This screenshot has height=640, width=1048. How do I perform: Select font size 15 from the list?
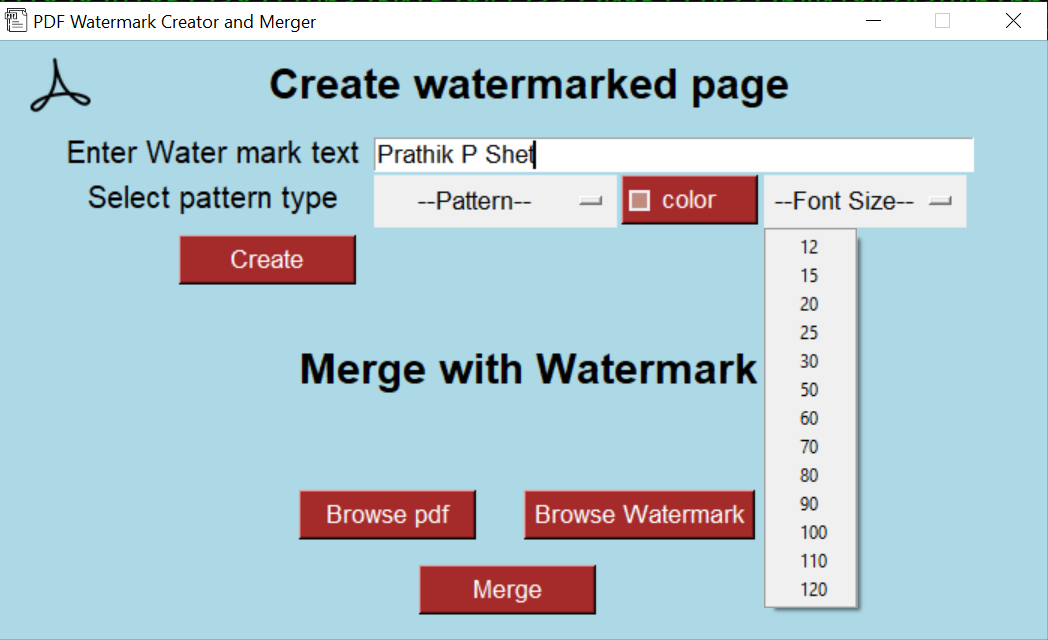pos(809,275)
